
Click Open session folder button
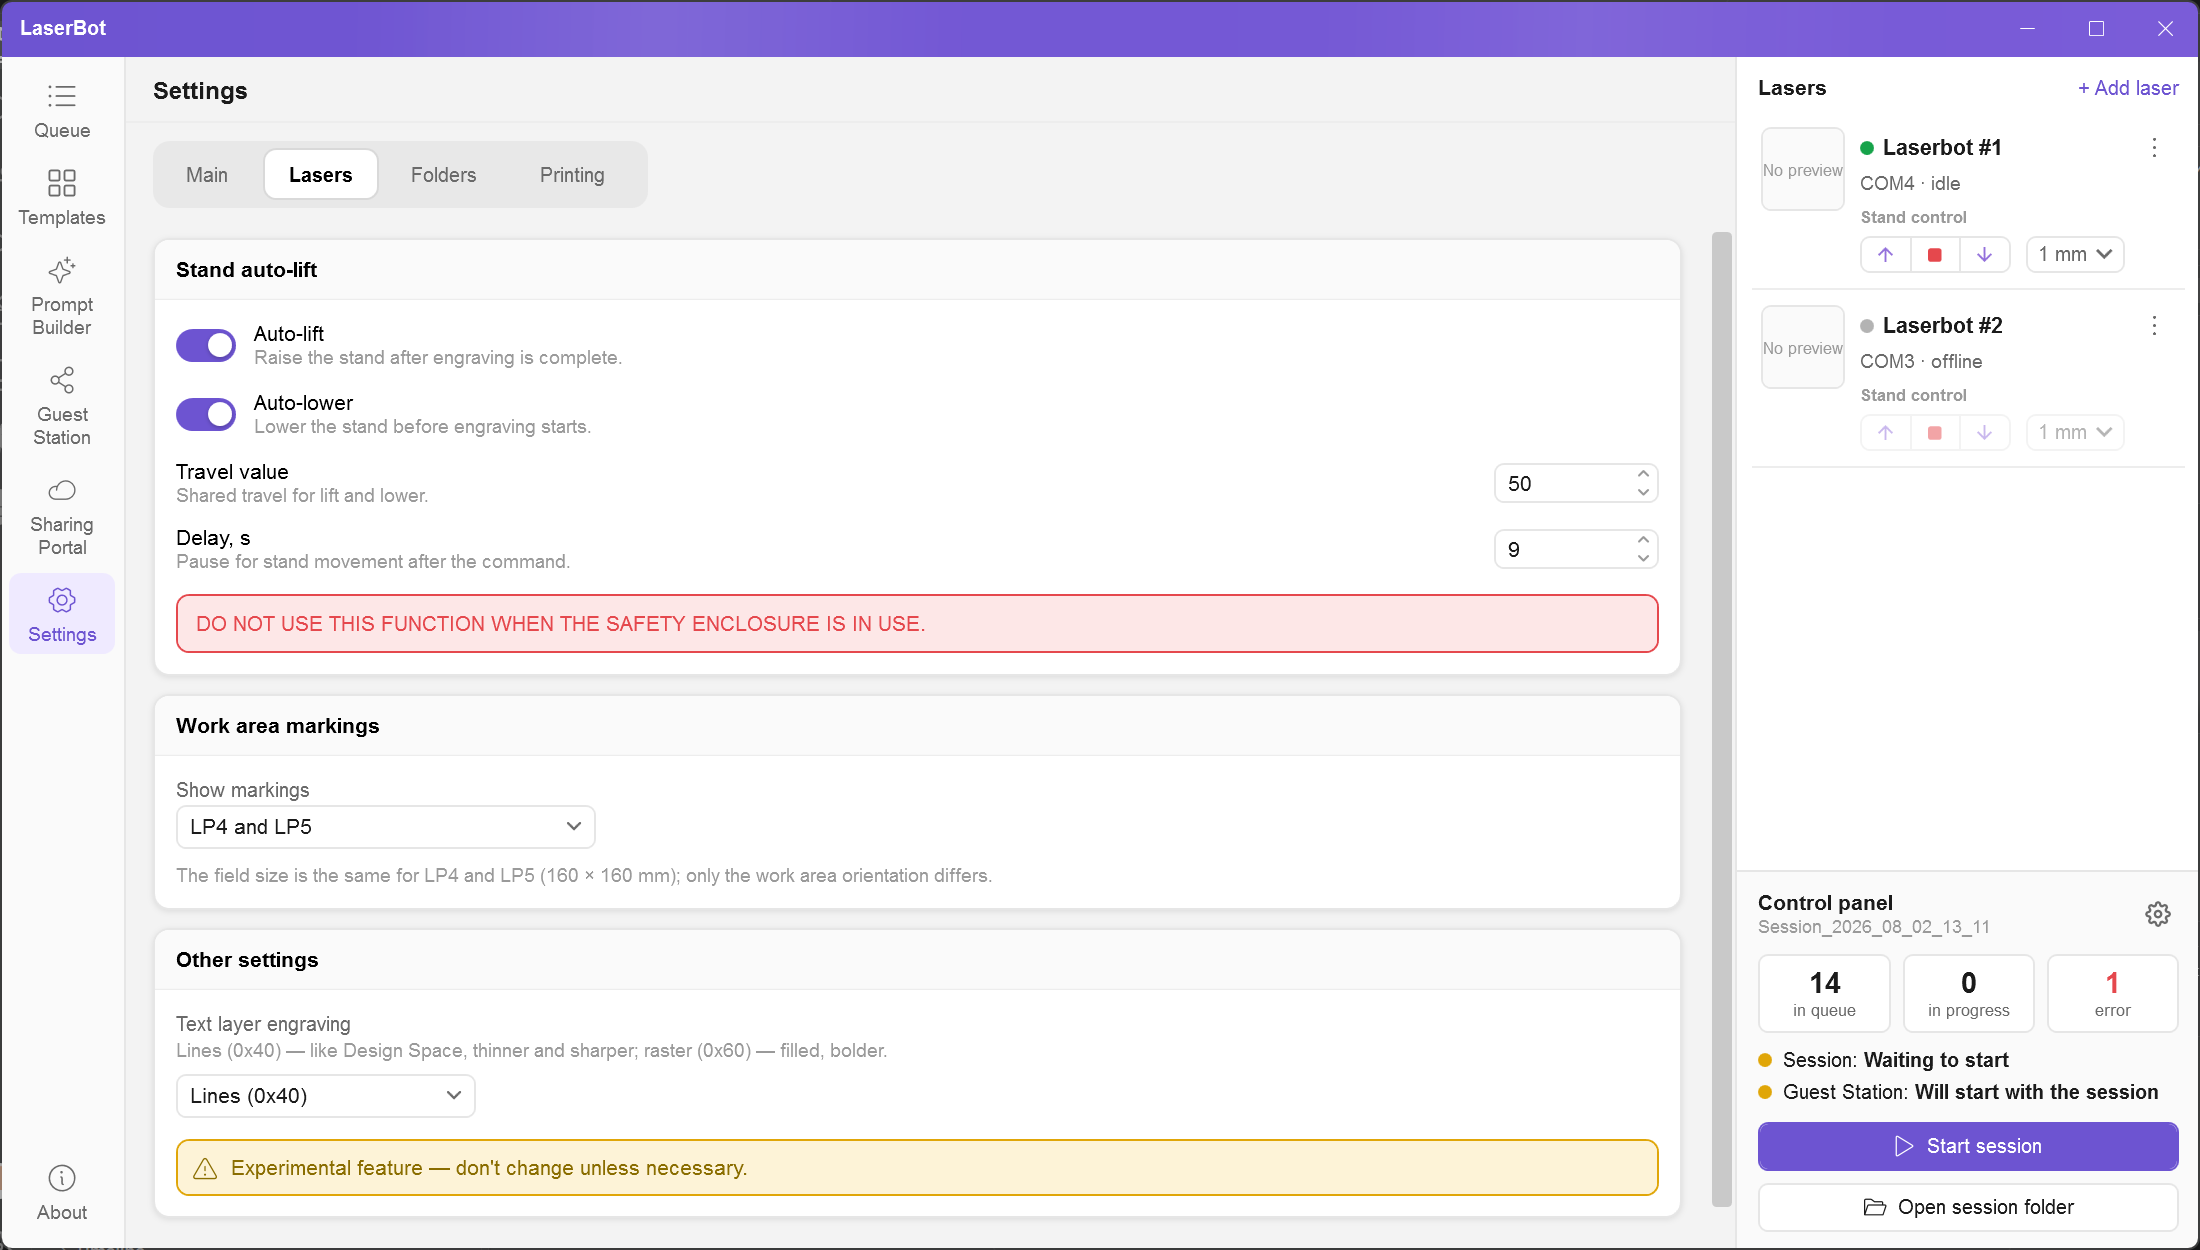pyautogui.click(x=1968, y=1208)
